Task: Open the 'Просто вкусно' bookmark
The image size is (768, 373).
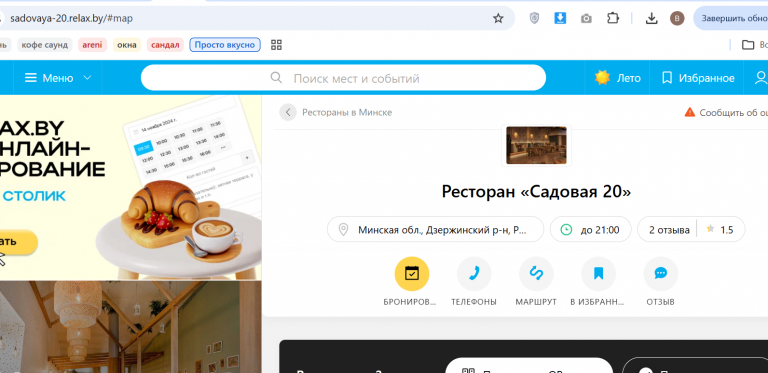Action: [x=225, y=45]
